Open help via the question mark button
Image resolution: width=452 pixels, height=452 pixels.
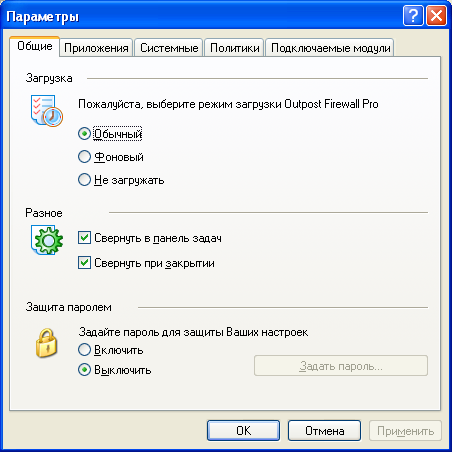(x=413, y=16)
